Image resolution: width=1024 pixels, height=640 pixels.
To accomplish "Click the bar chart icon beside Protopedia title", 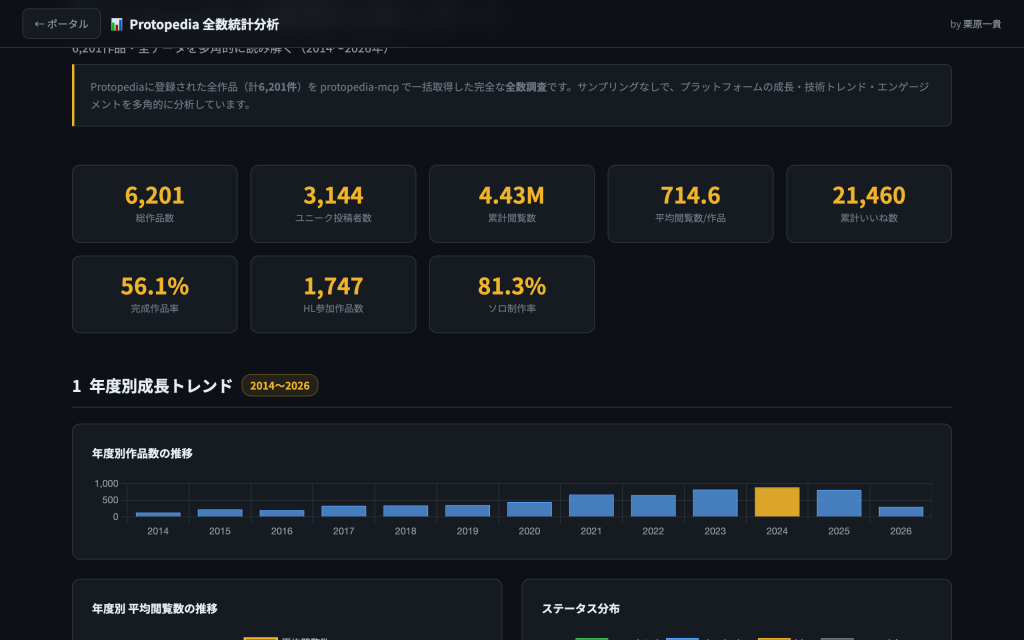I will (116, 24).
